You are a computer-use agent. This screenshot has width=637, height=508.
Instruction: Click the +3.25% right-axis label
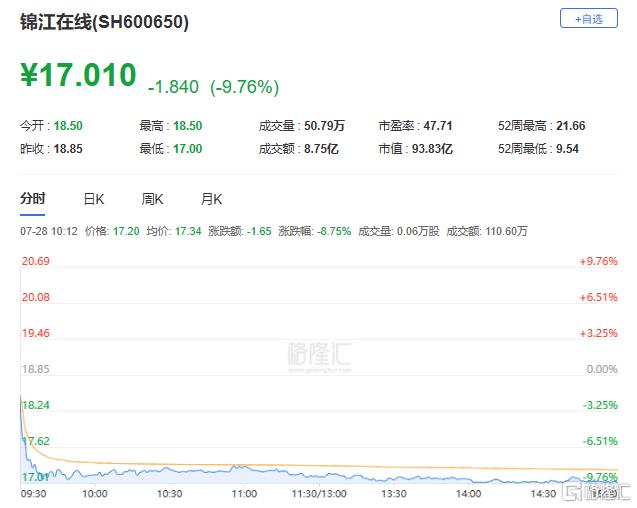point(599,333)
